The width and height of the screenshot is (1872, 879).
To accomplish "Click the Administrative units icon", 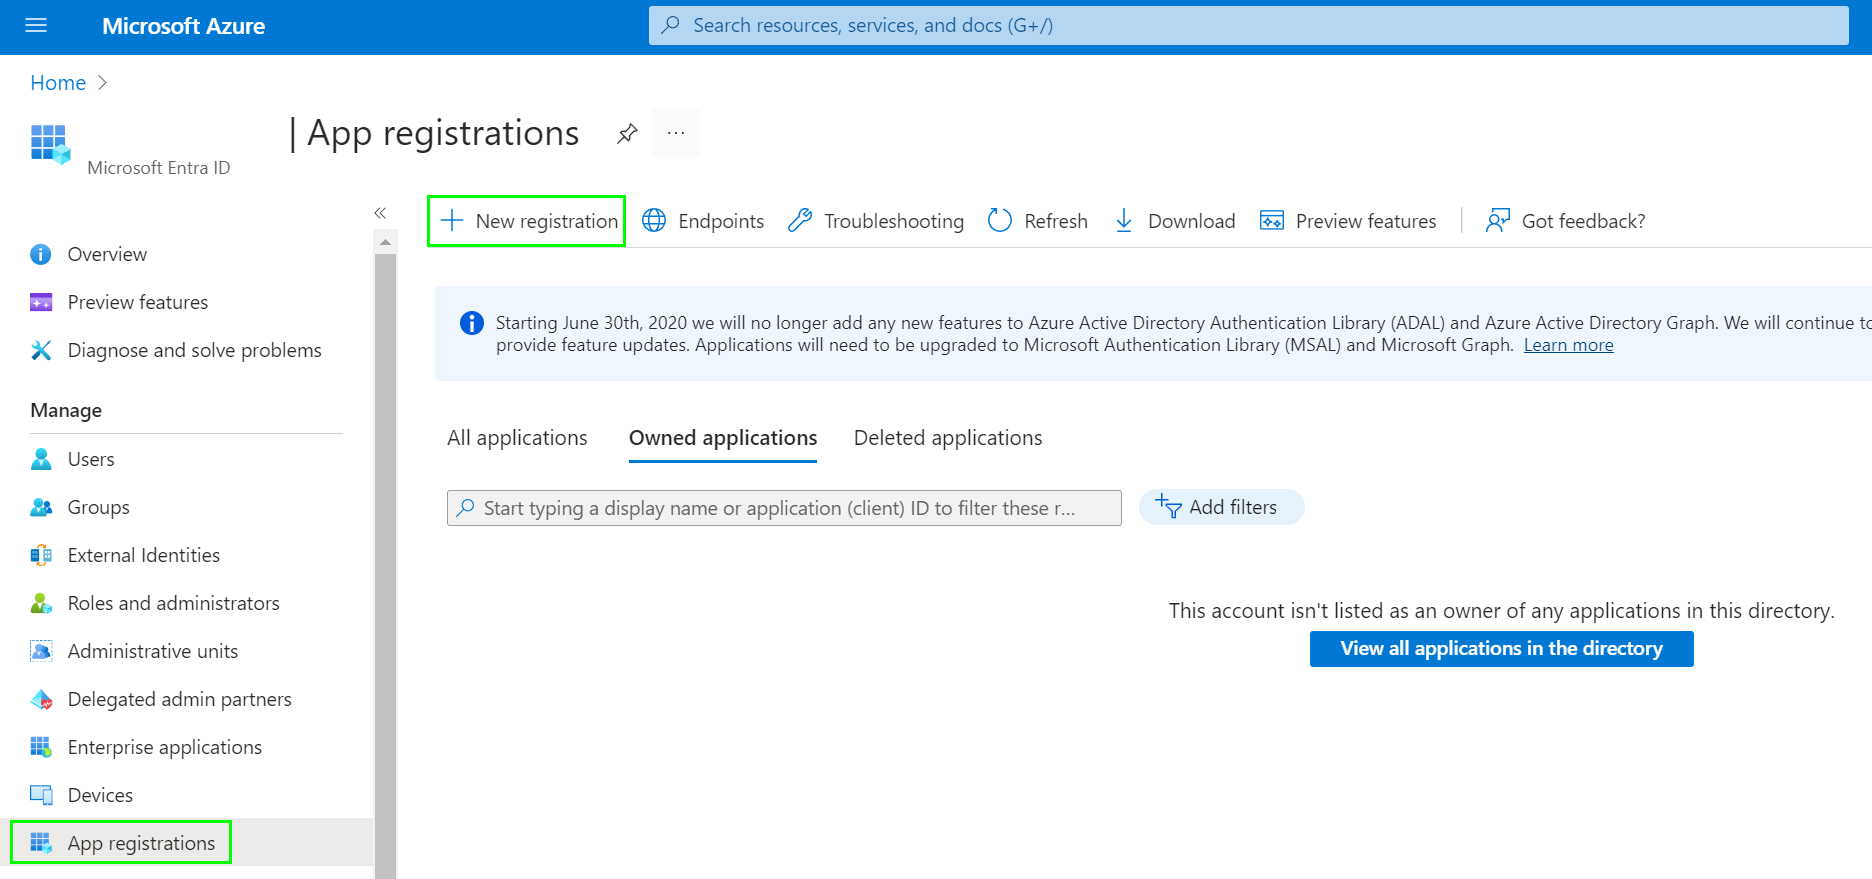I will pos(41,651).
